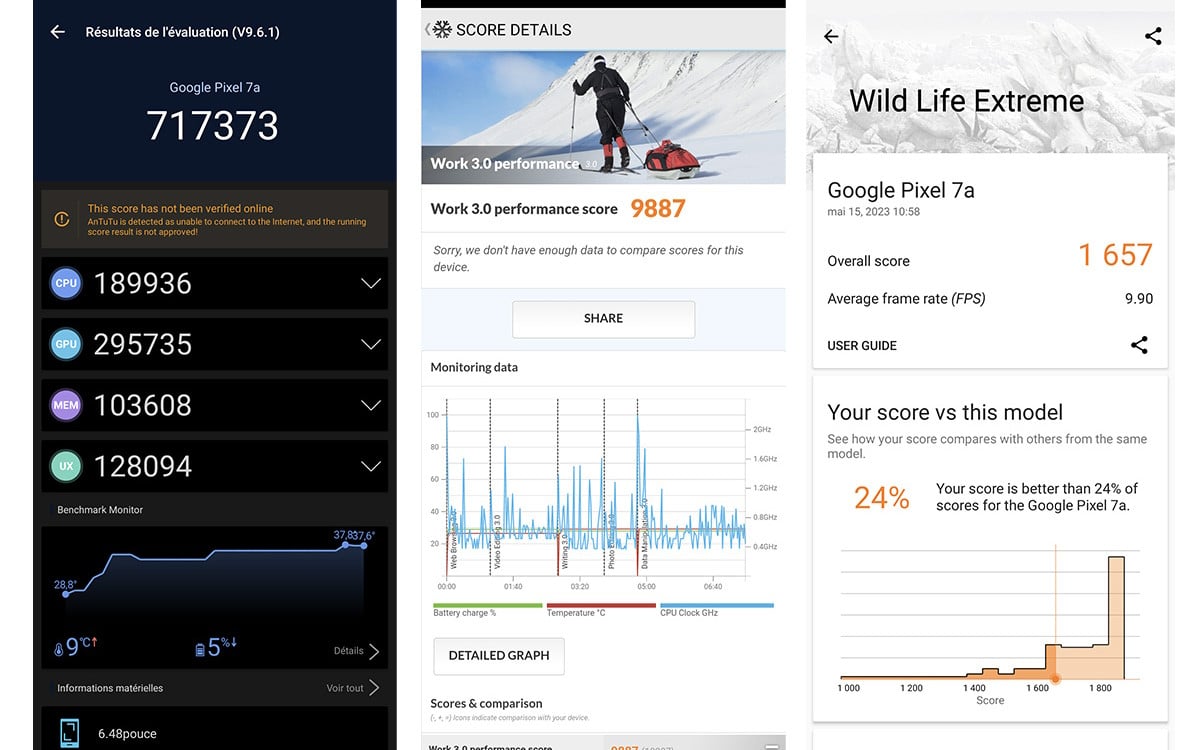Click the date 'mai 15, 2023 10:58'
The width and height of the screenshot is (1200, 750).
[873, 212]
